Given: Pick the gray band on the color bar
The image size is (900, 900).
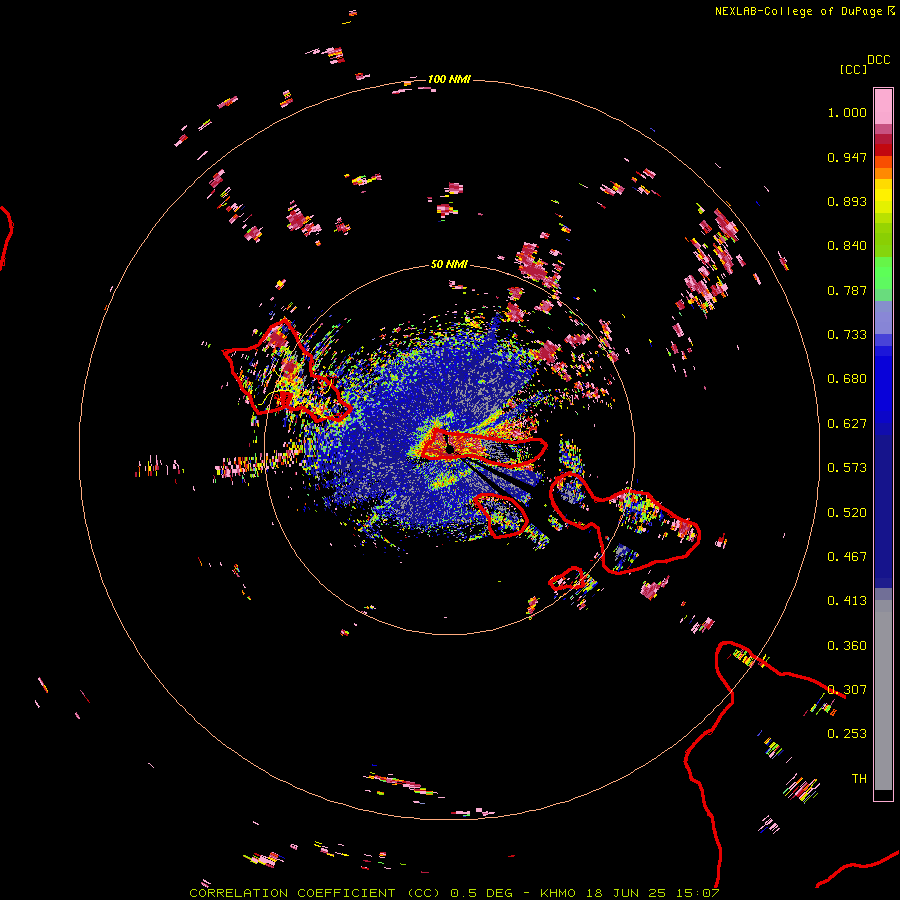Looking at the screenshot, I should [883, 695].
